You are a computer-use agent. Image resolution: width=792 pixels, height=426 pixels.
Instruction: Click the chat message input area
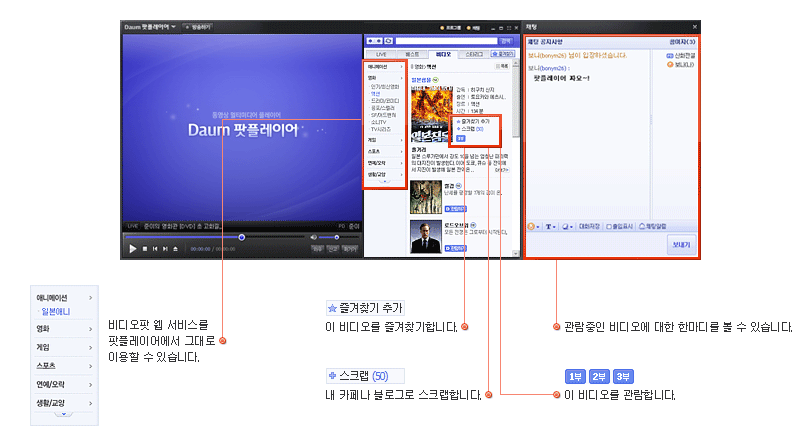click(x=596, y=245)
